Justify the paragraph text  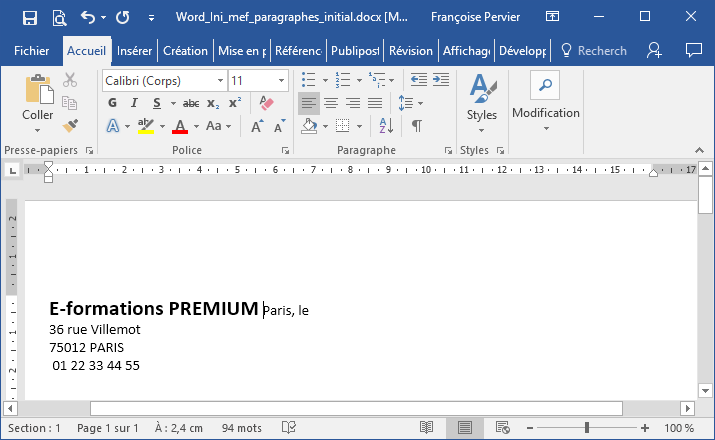pos(375,103)
